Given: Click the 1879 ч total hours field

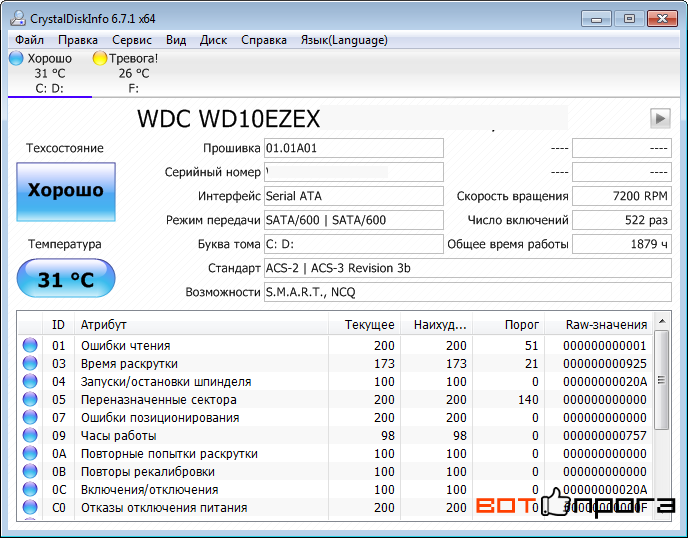Looking at the screenshot, I should click(x=622, y=244).
